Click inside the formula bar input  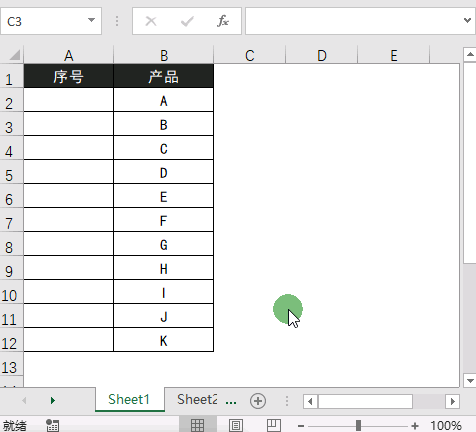[353, 21]
